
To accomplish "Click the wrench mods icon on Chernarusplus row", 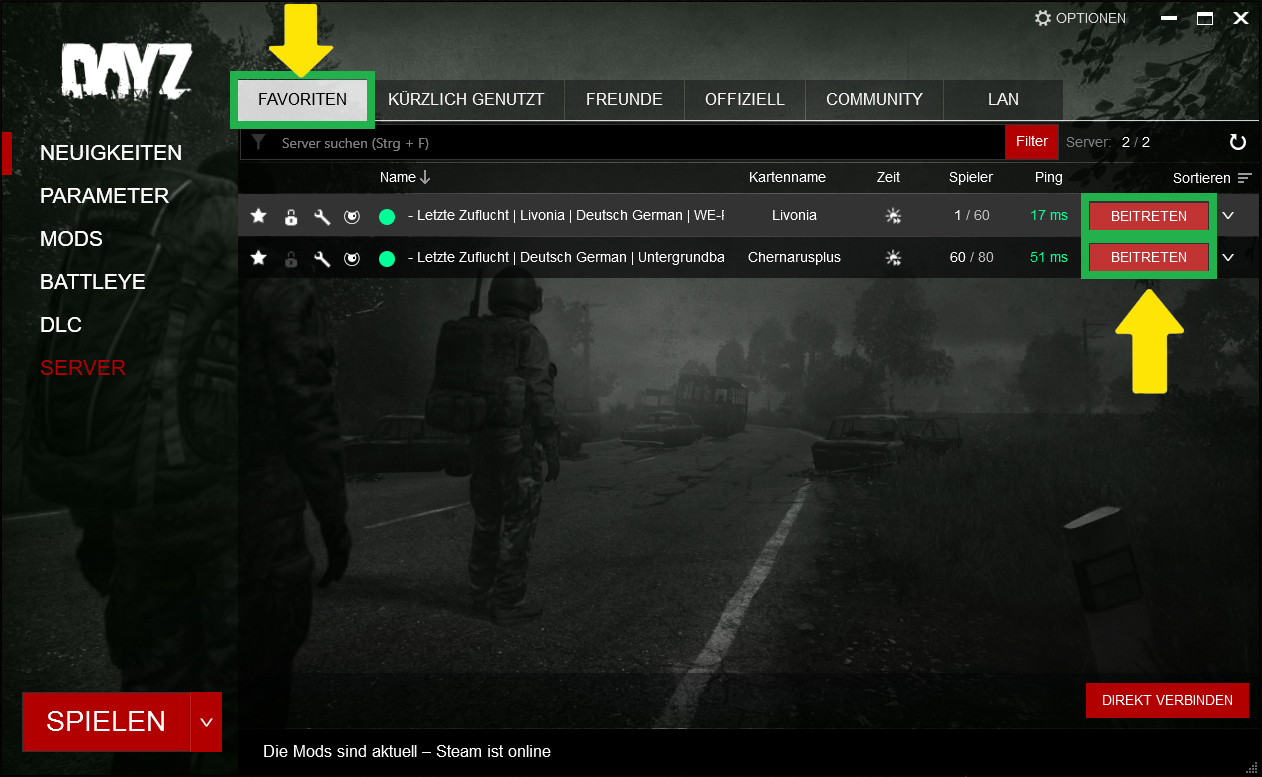I will pyautogui.click(x=322, y=258).
